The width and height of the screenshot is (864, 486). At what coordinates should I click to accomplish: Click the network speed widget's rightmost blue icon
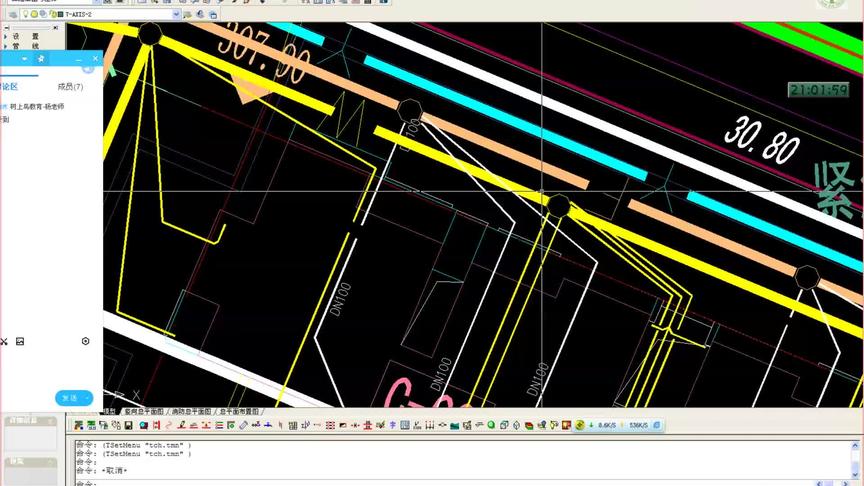[656, 425]
